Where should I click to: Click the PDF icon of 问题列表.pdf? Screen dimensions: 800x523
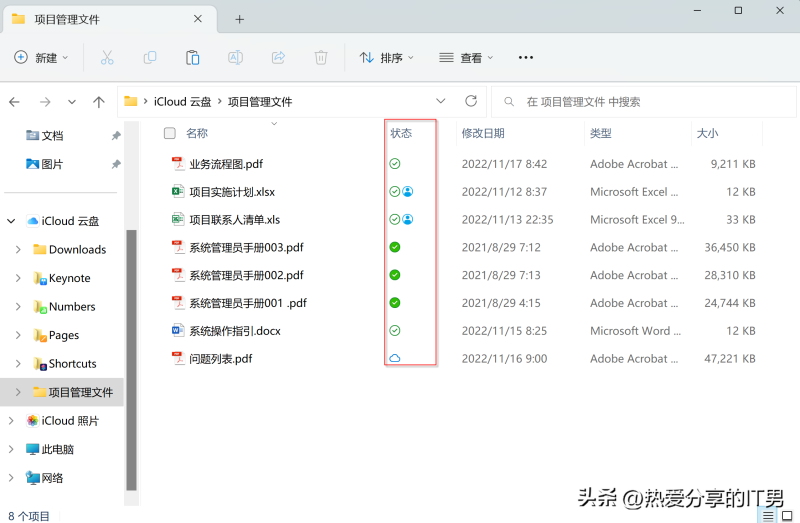point(178,358)
